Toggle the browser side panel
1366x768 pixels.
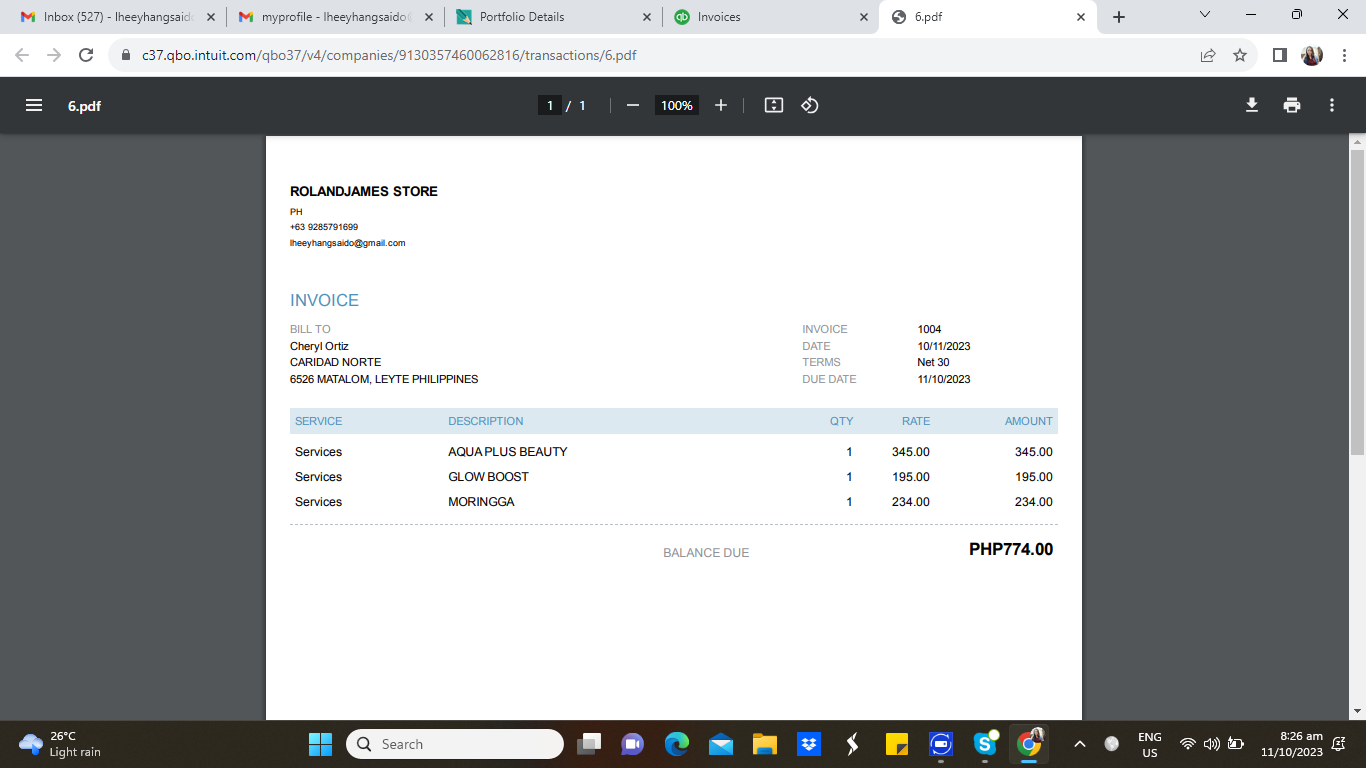pyautogui.click(x=1280, y=55)
